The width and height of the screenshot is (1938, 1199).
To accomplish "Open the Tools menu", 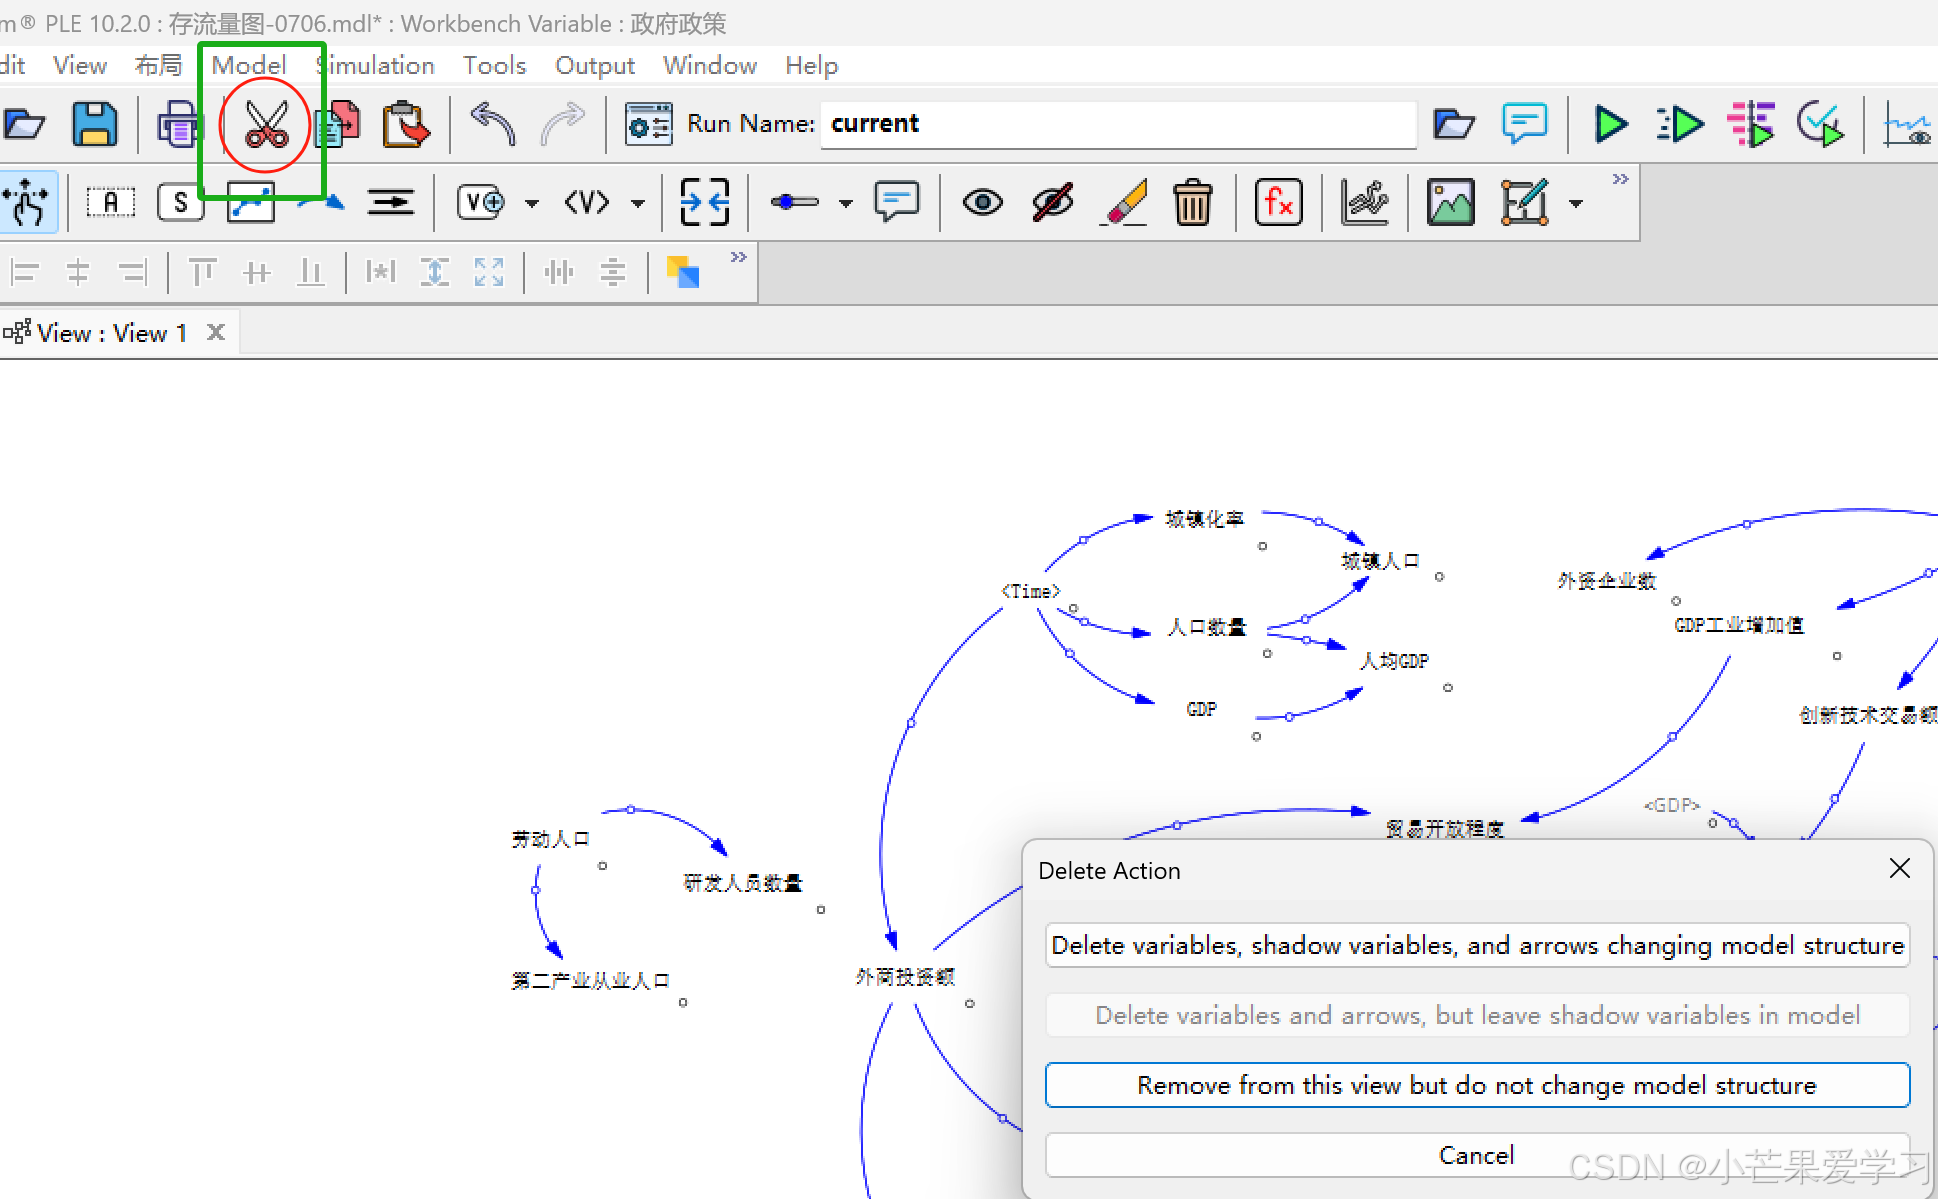I will pyautogui.click(x=494, y=66).
